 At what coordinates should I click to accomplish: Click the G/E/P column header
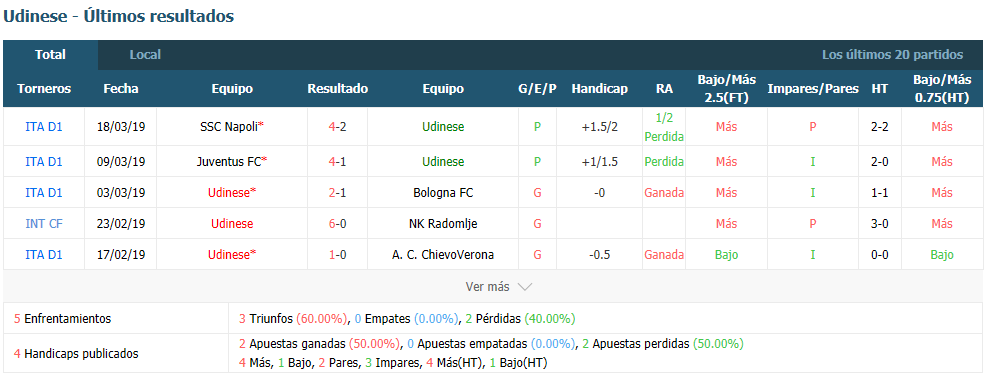(537, 89)
